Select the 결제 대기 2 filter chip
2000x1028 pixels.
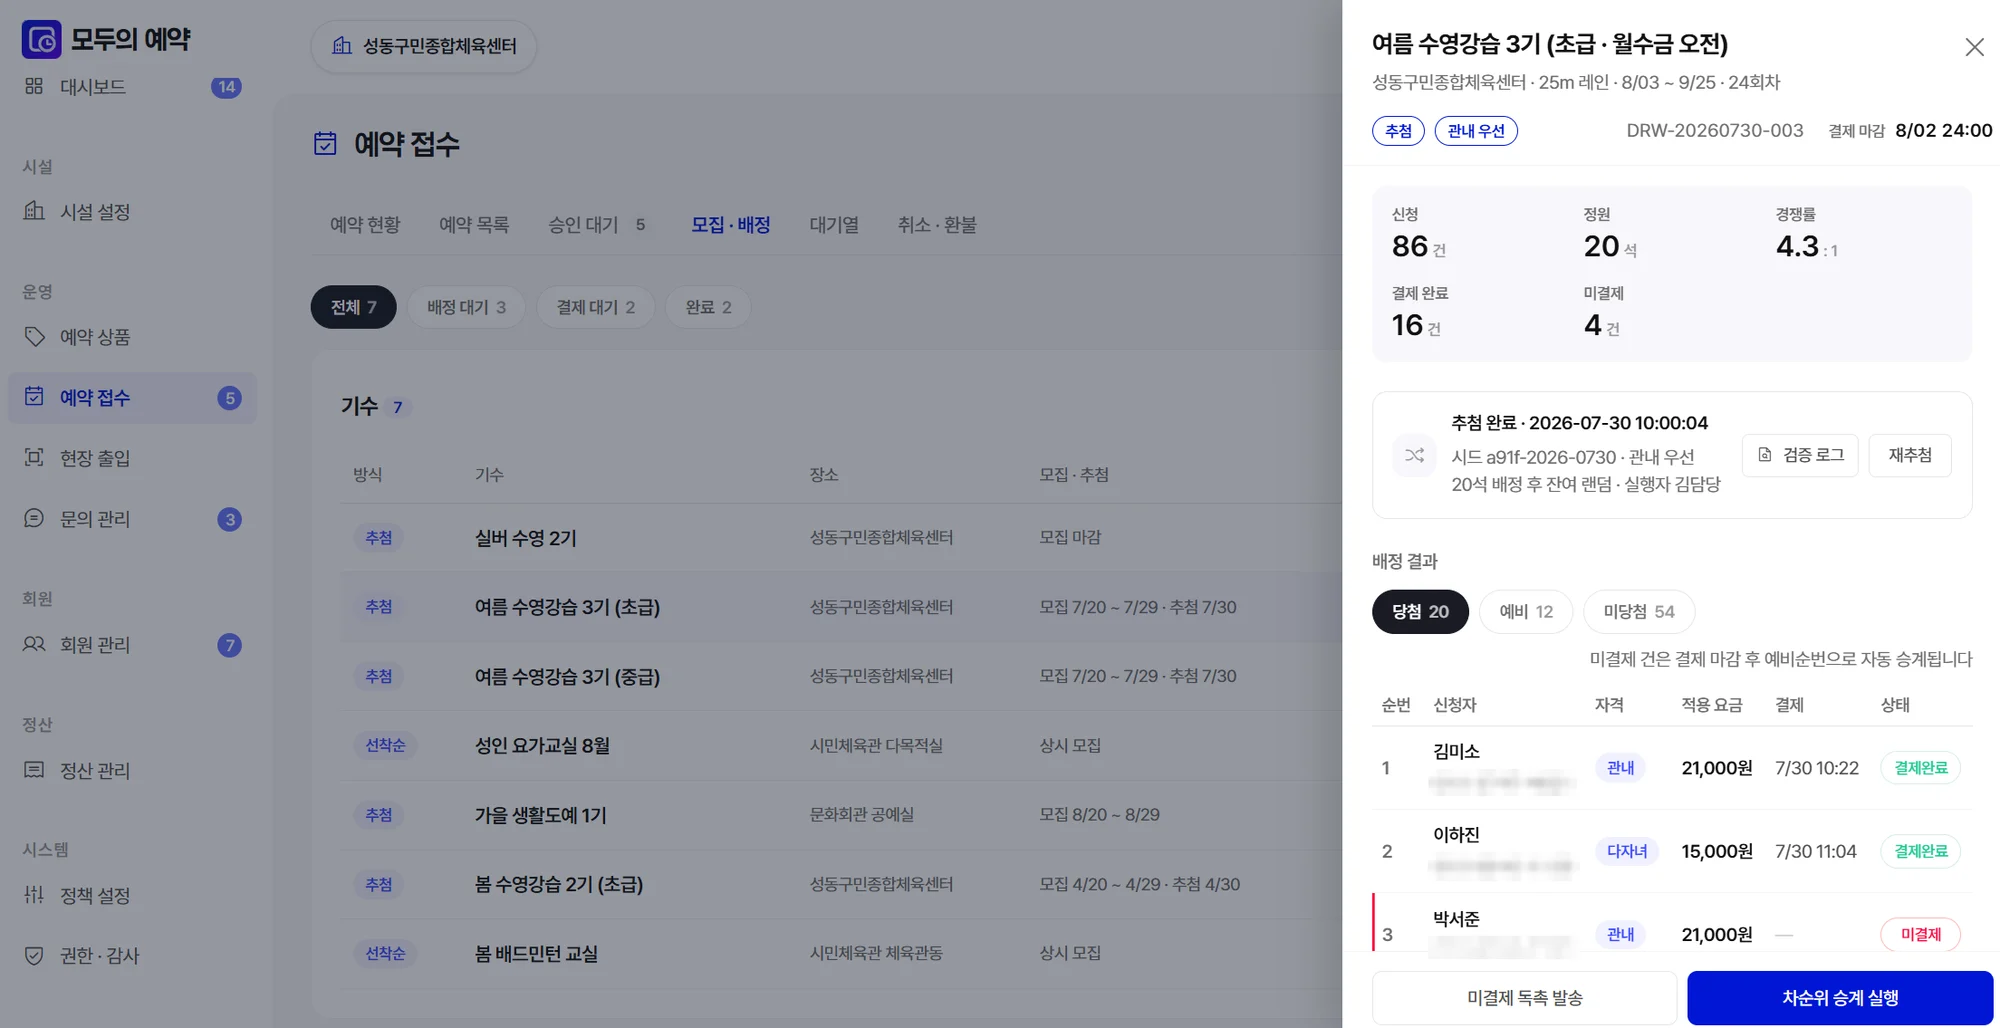pos(596,307)
